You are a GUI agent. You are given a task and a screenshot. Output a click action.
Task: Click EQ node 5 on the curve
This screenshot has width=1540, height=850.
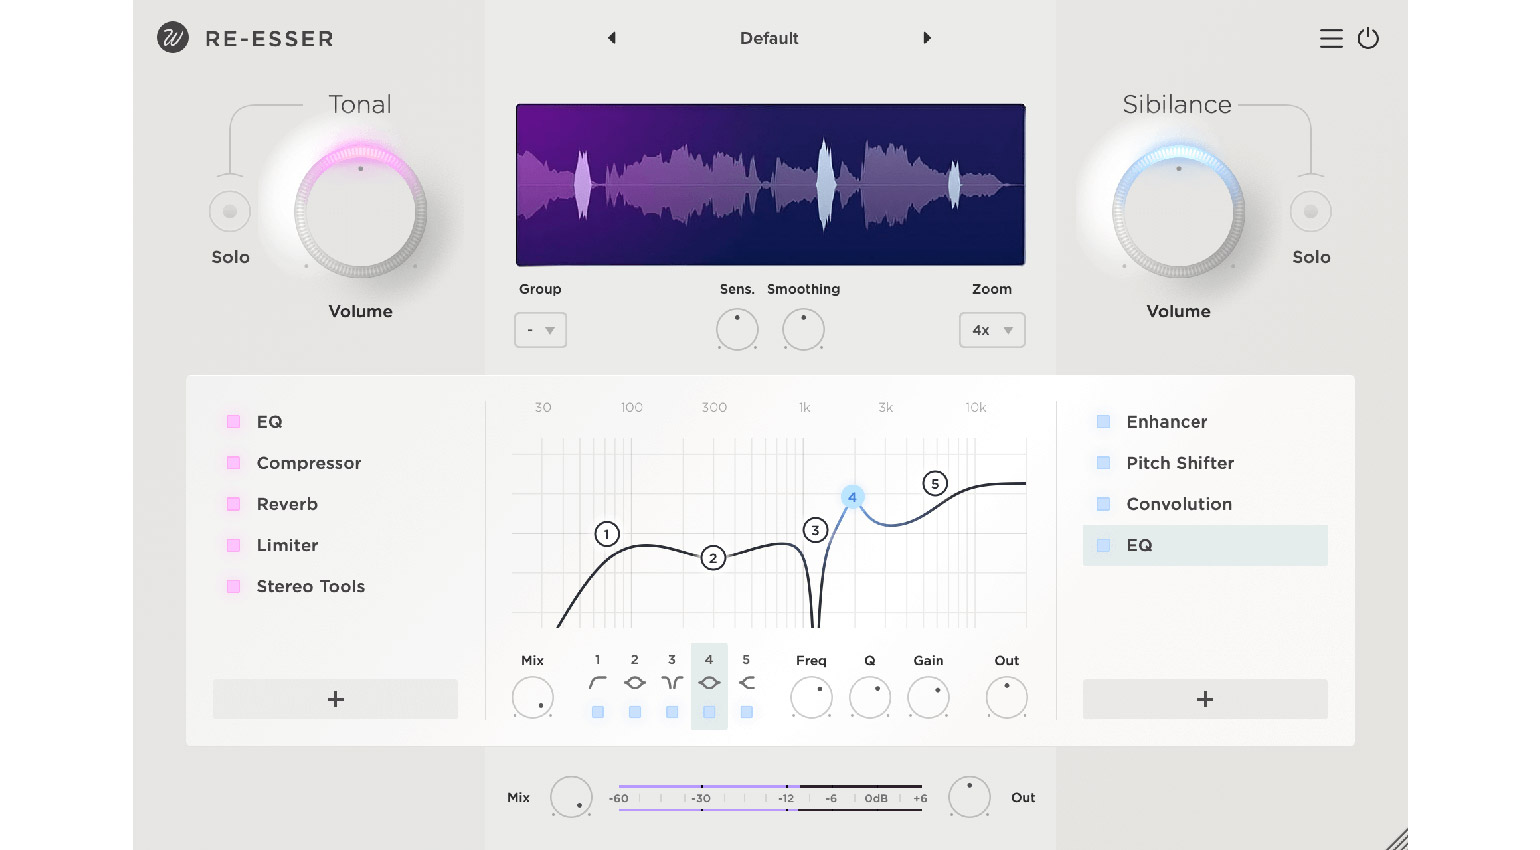(x=935, y=484)
